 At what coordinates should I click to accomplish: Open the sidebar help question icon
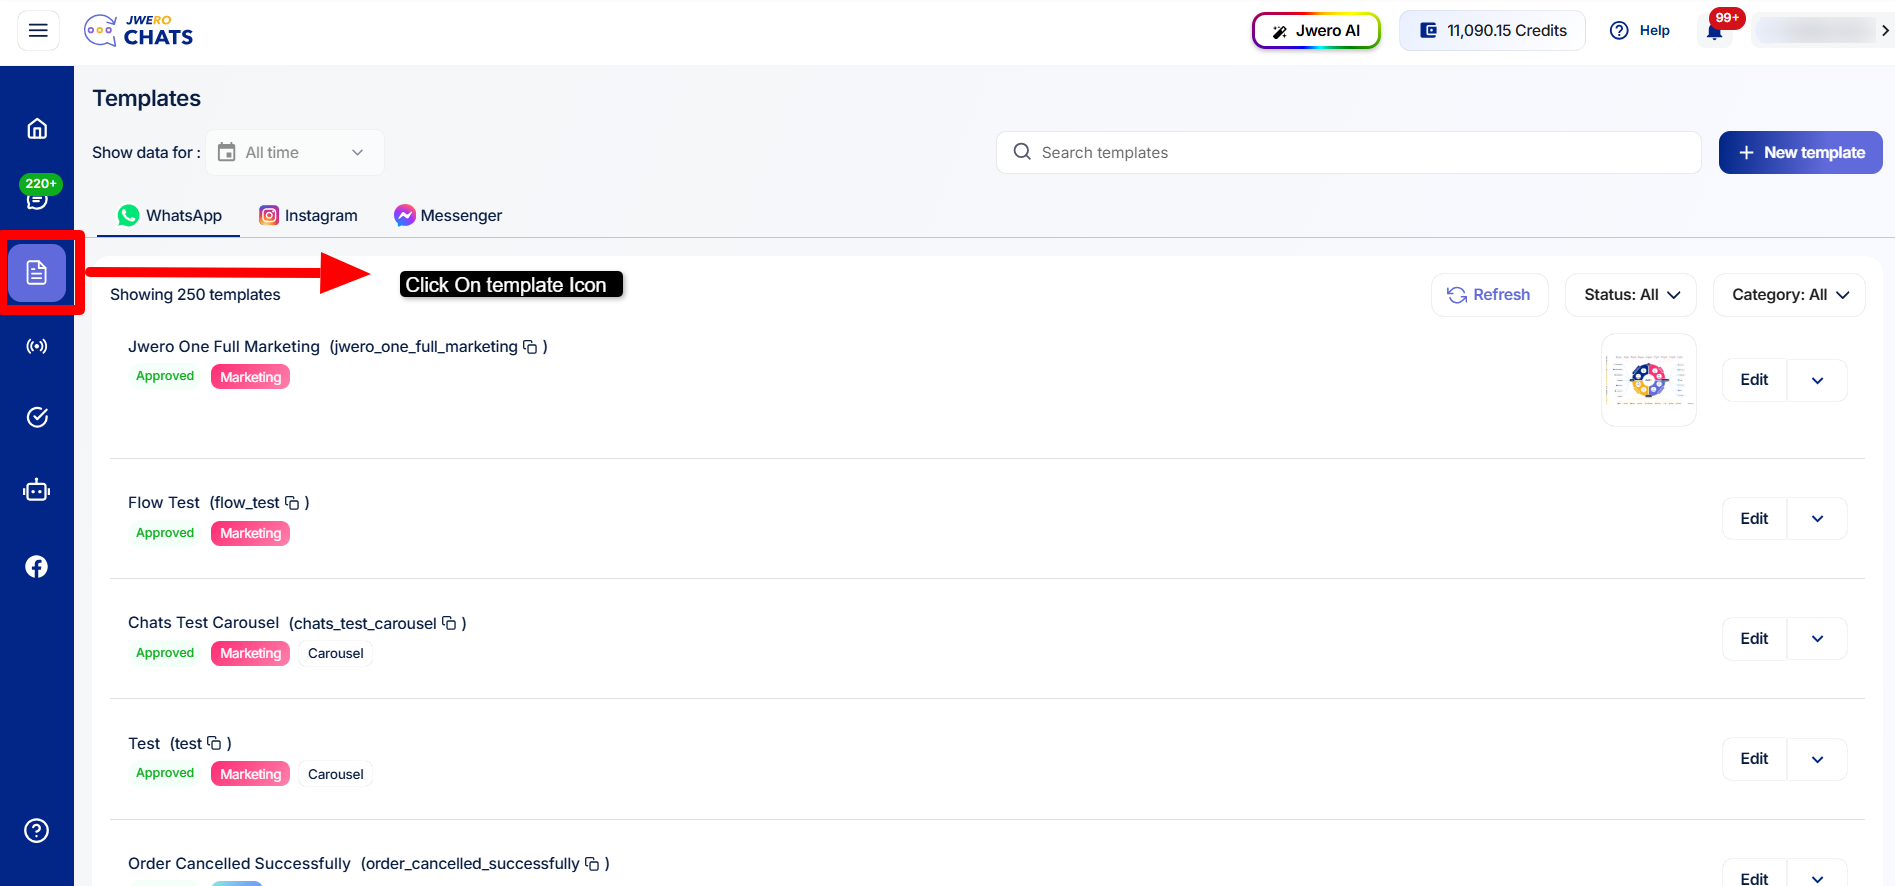click(x=37, y=831)
